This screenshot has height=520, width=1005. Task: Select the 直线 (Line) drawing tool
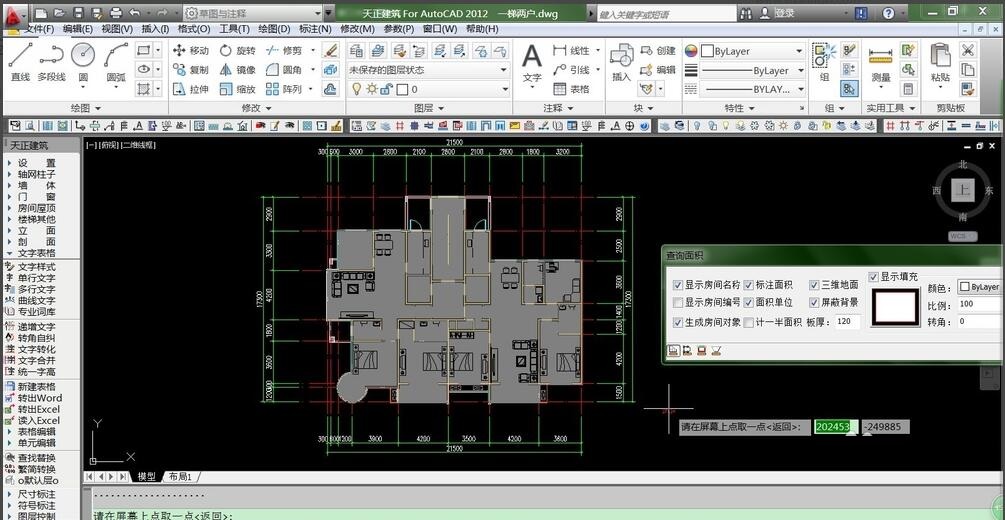point(20,61)
